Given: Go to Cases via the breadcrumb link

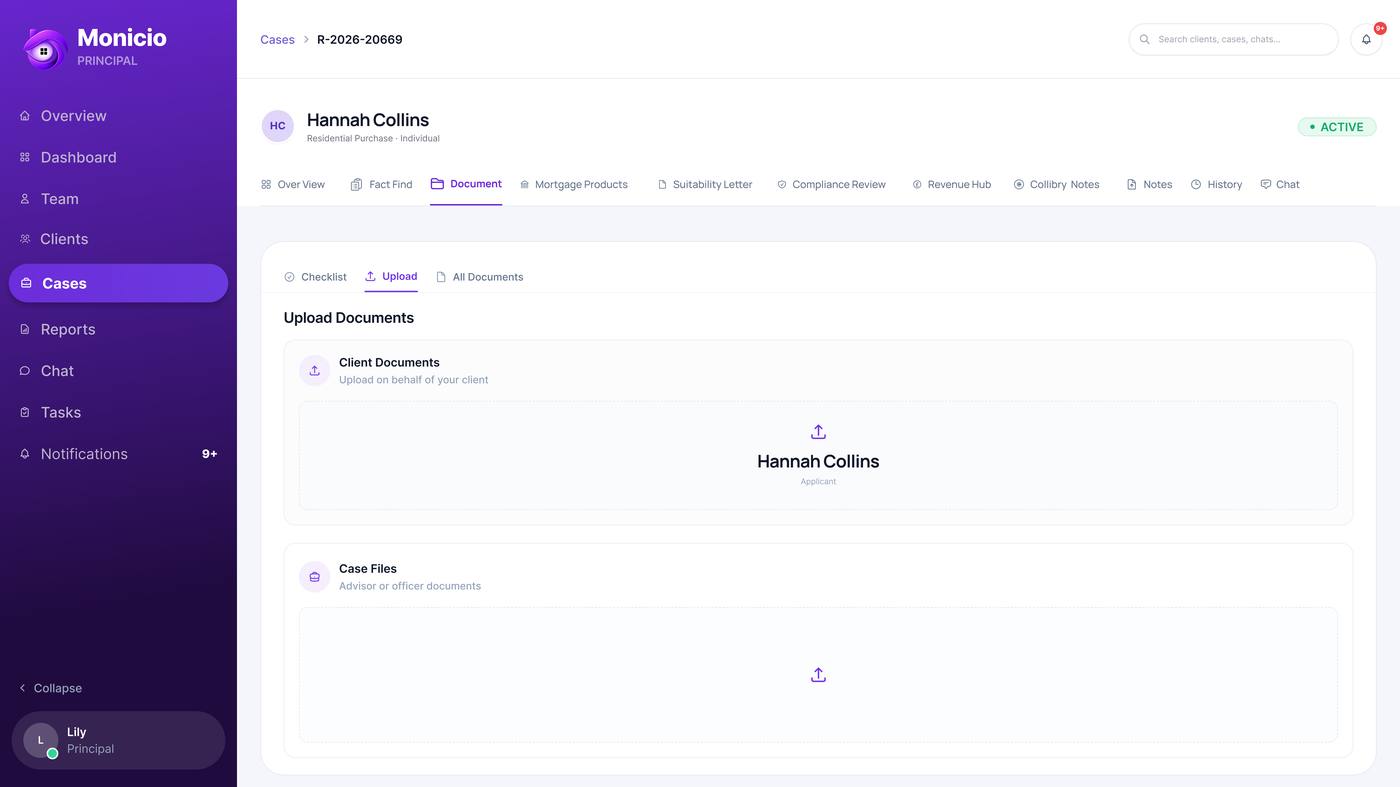Looking at the screenshot, I should 277,40.
